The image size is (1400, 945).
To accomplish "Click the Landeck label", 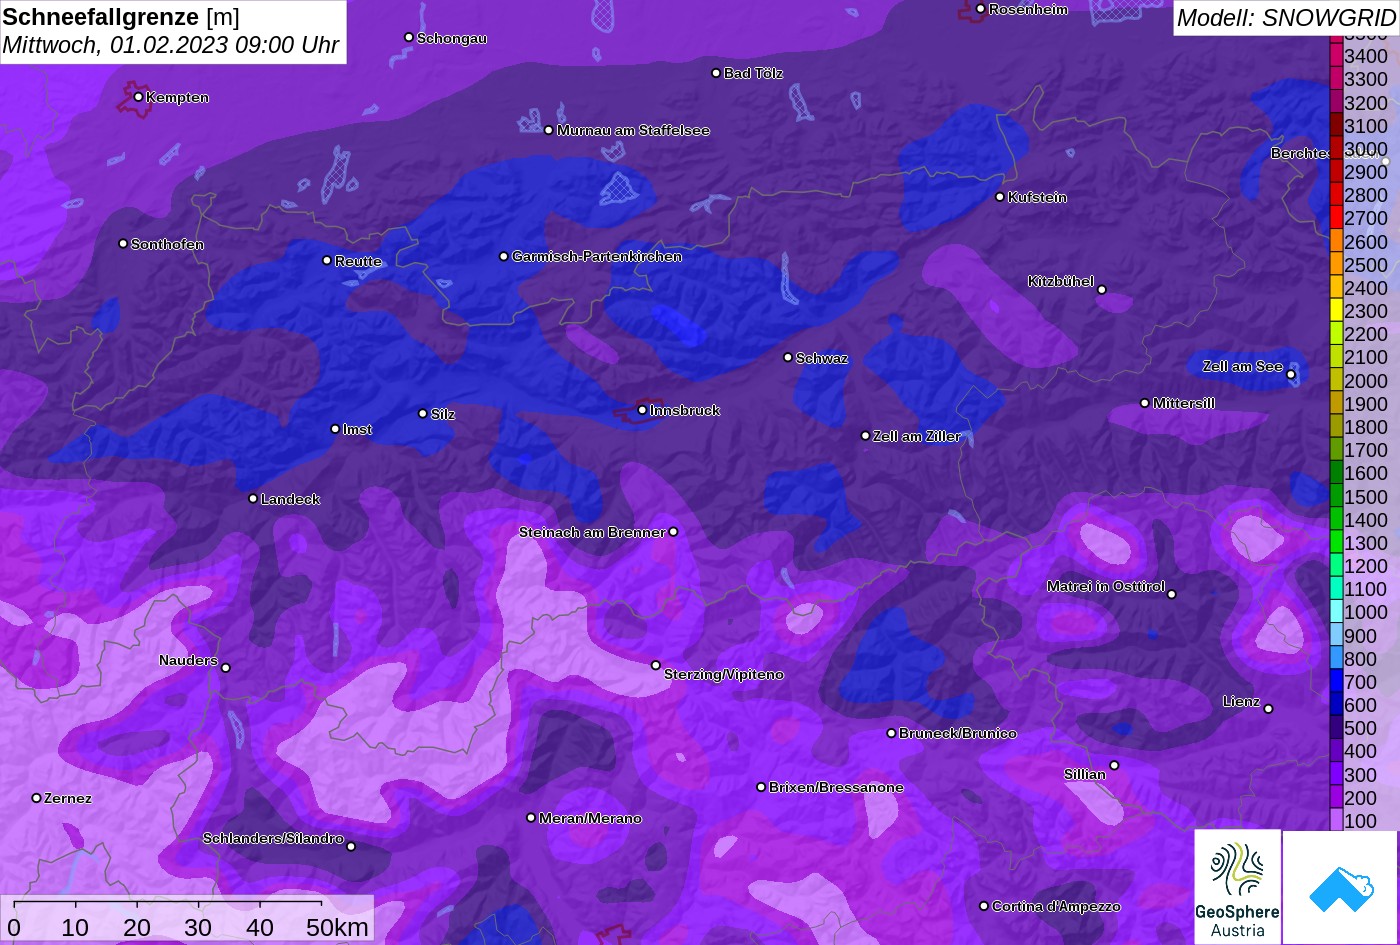I will point(290,499).
